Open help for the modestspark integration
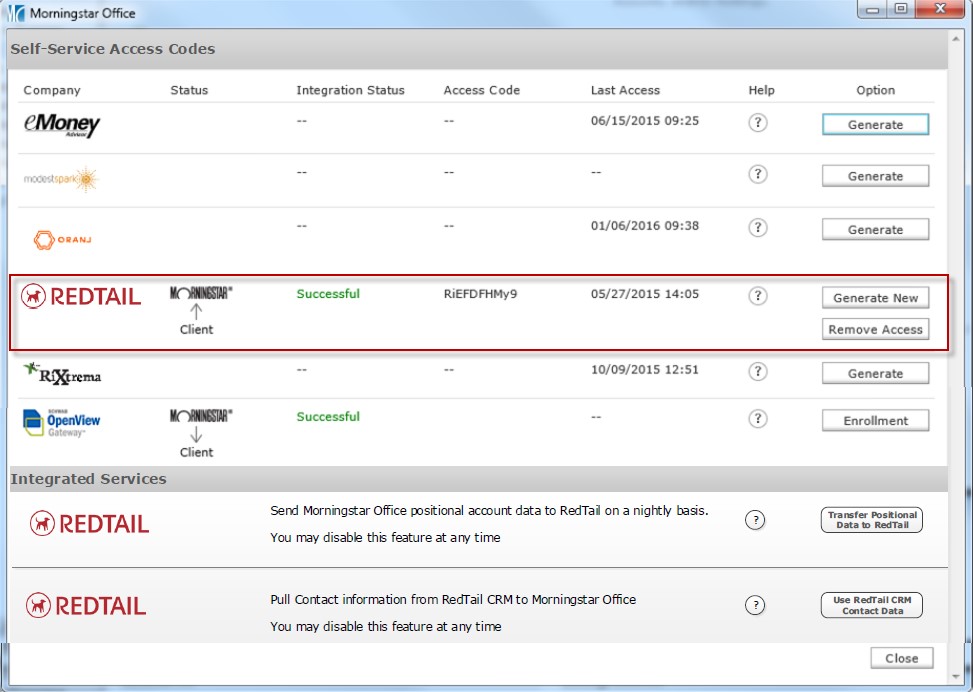The height and width of the screenshot is (692, 973). click(758, 175)
